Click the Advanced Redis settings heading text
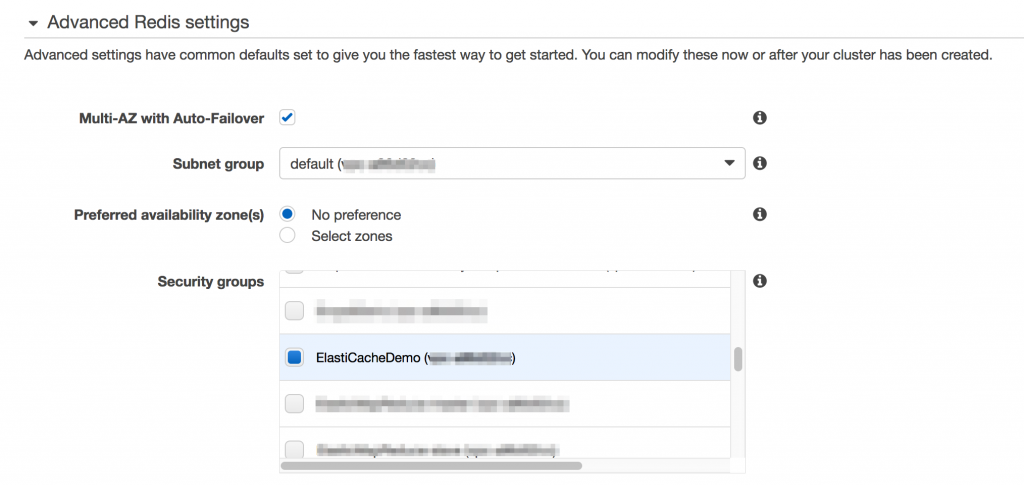Image resolution: width=1024 pixels, height=485 pixels. coord(148,22)
